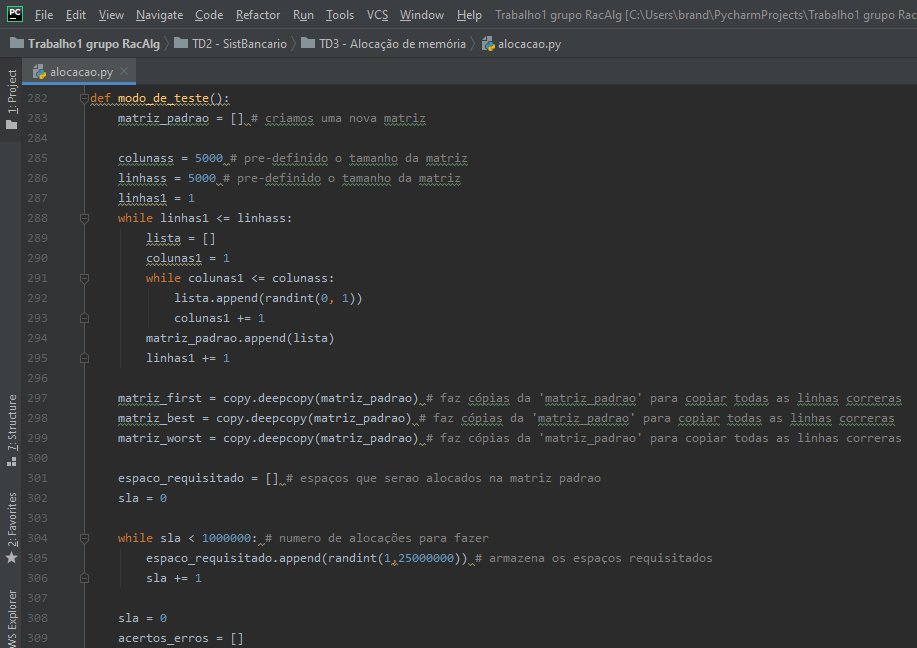Click the TD2 folder icon in breadcrumbs

coord(181,43)
